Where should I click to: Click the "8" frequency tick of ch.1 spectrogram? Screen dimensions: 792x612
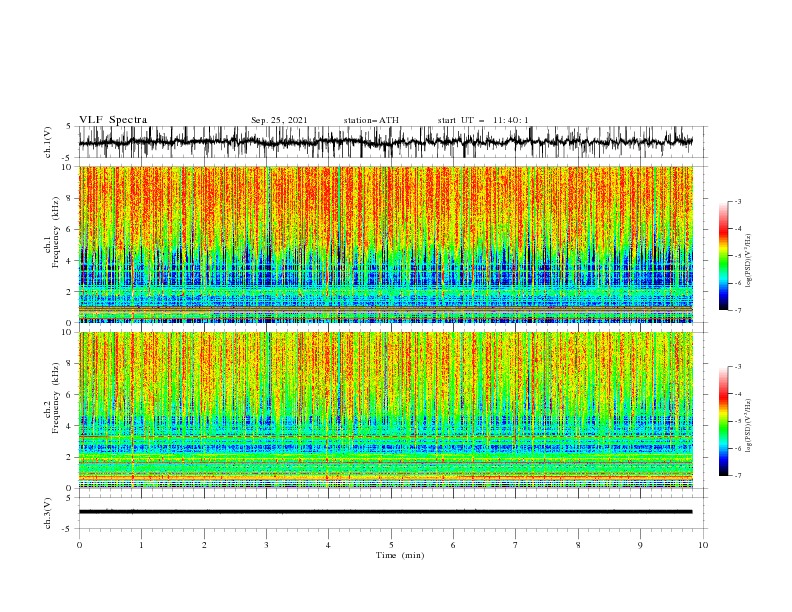coord(70,198)
